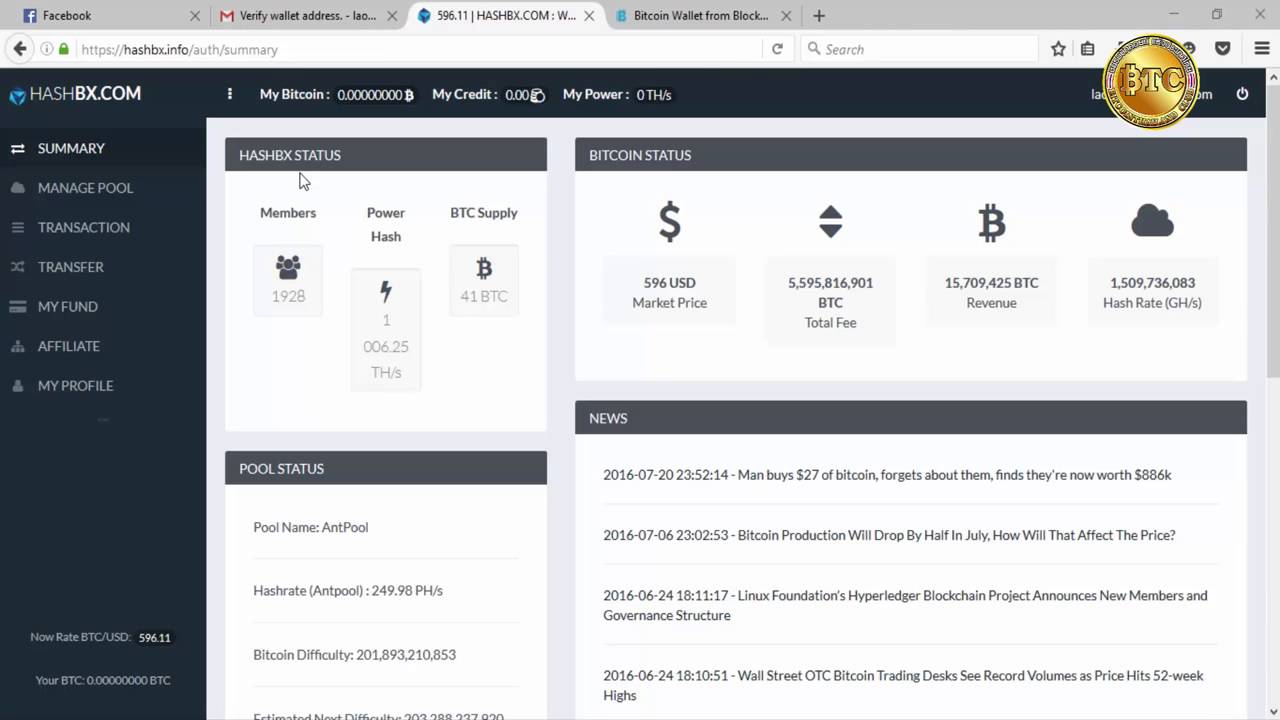Open Linux Foundation Hyperledger news item
Viewport: 1280px width, 720px height.
tap(905, 605)
